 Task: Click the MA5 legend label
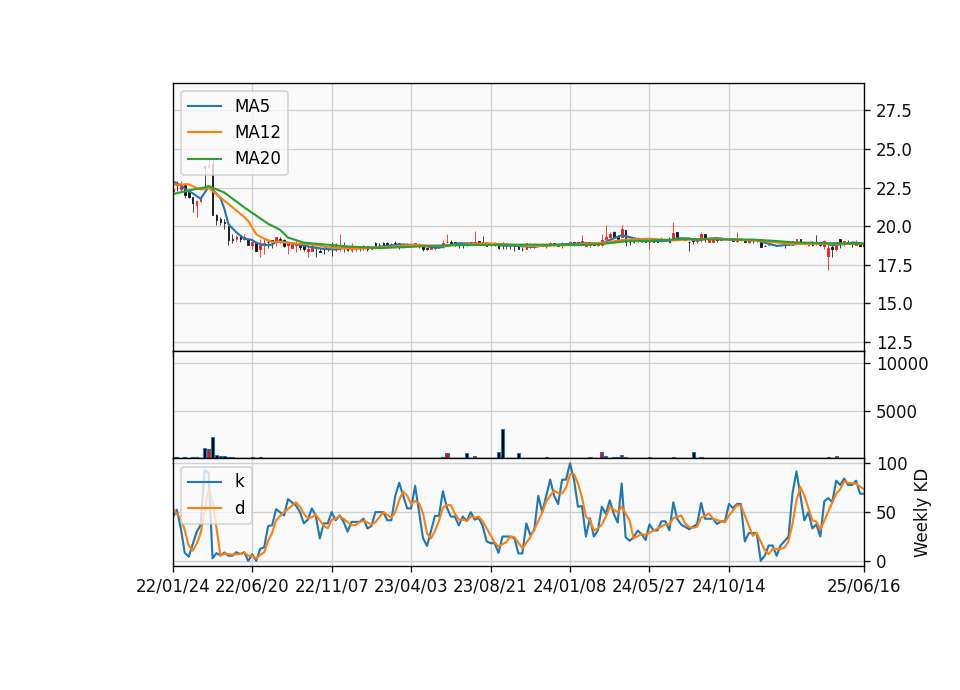(x=252, y=106)
